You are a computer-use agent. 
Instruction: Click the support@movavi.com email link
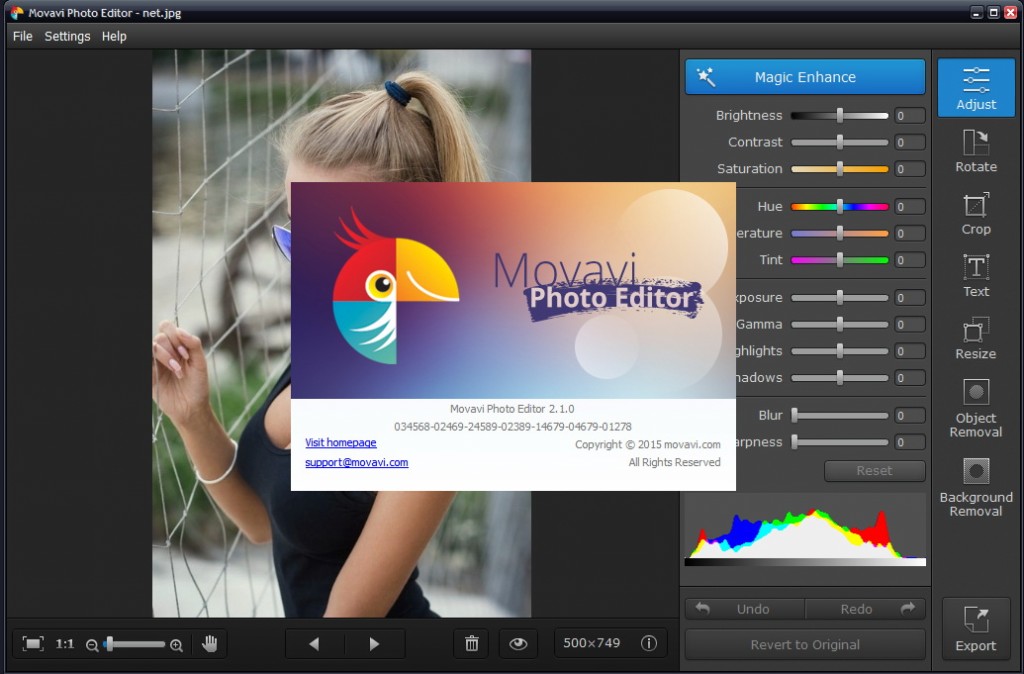coord(357,462)
